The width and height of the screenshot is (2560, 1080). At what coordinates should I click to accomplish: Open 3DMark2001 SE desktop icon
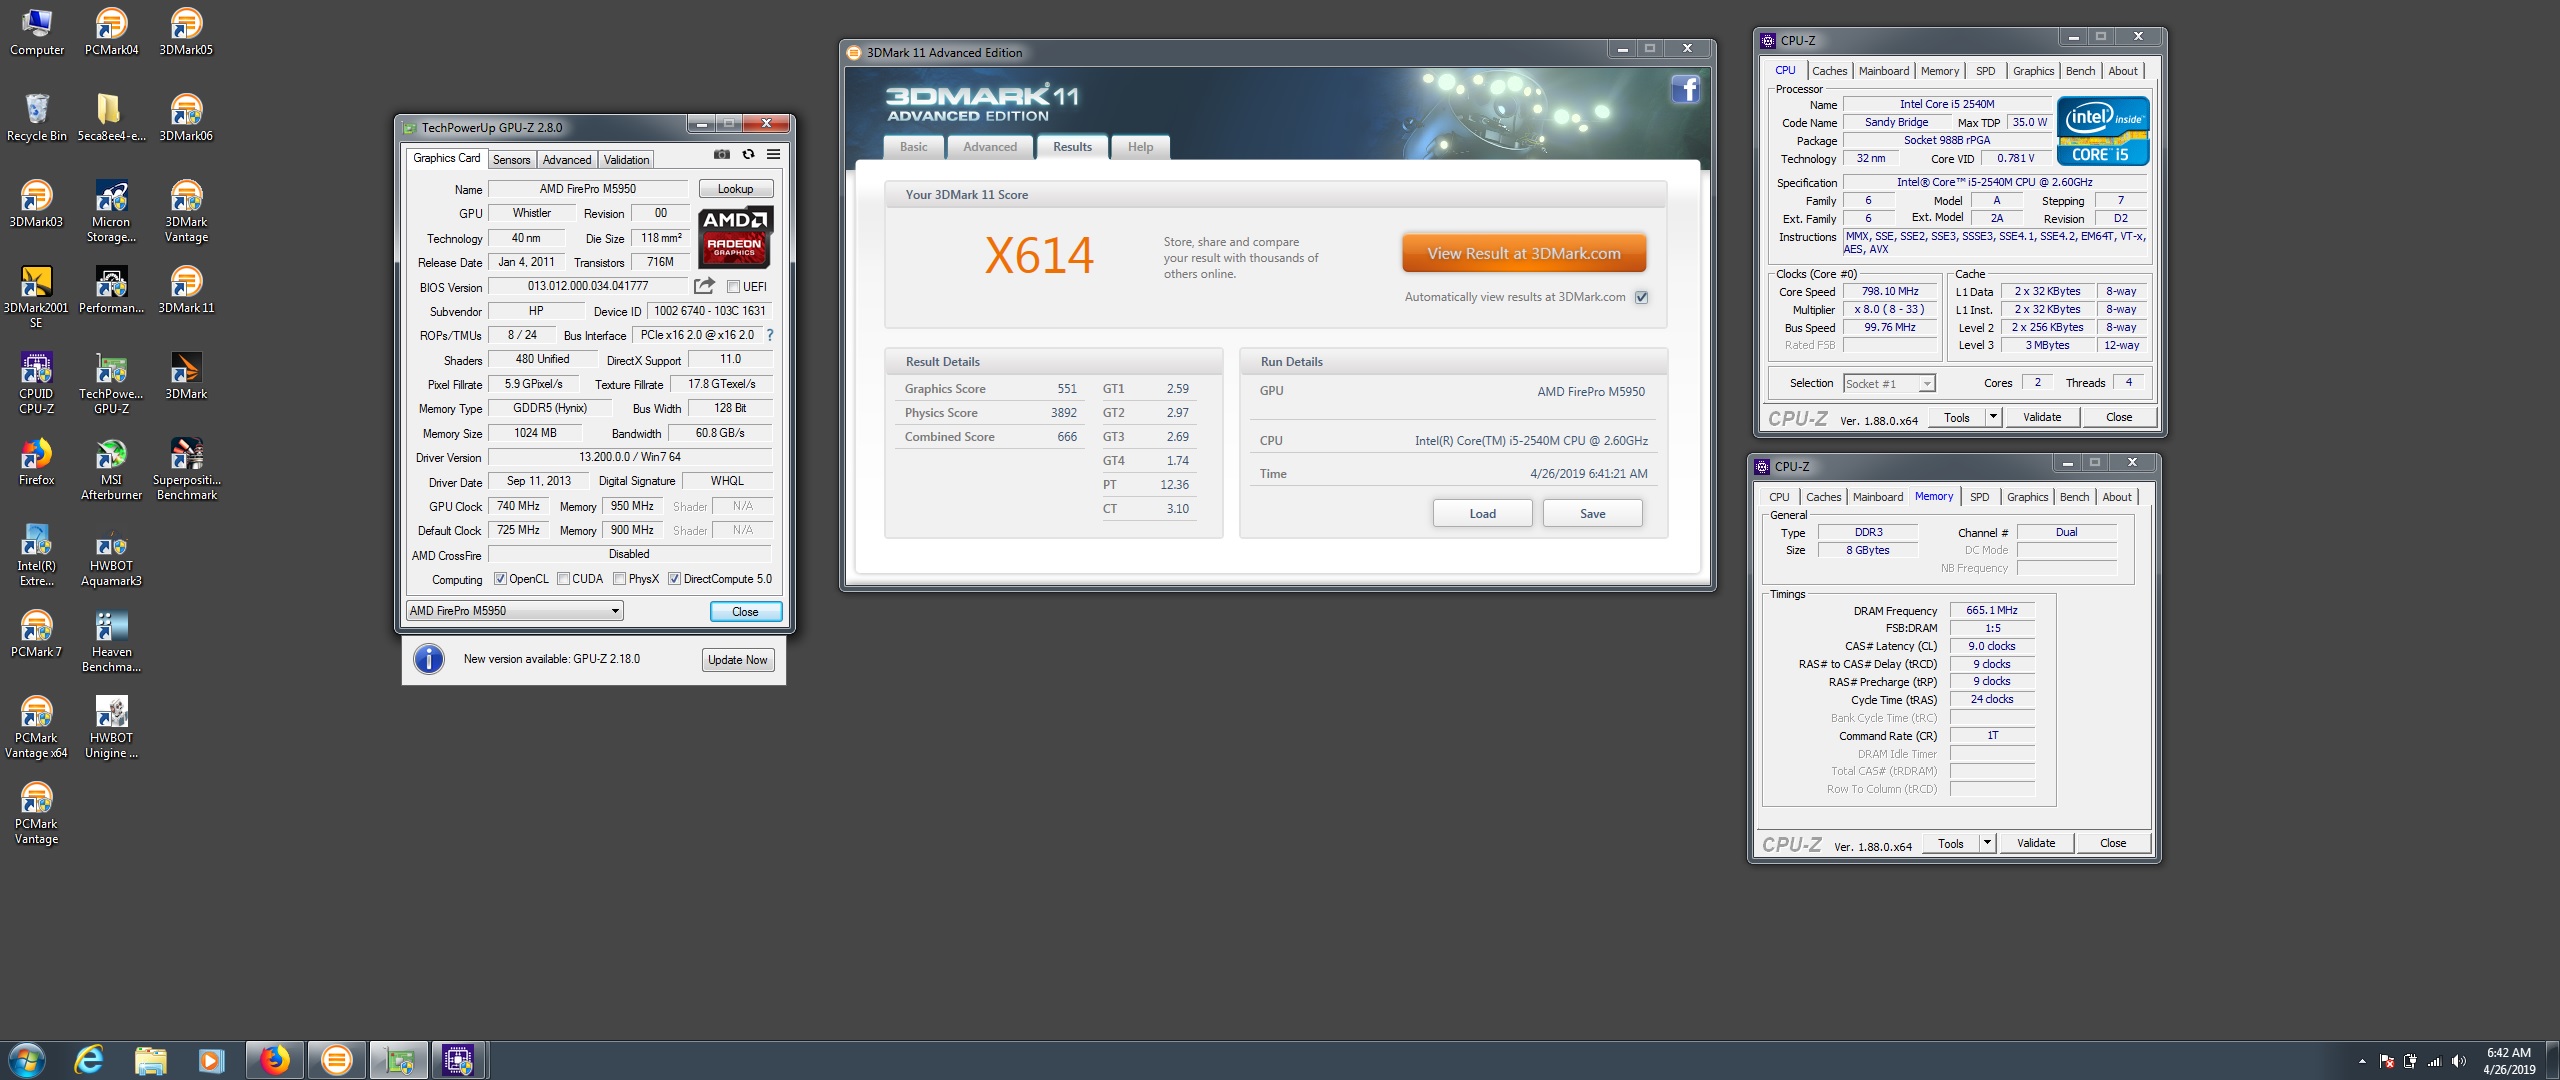tap(36, 297)
